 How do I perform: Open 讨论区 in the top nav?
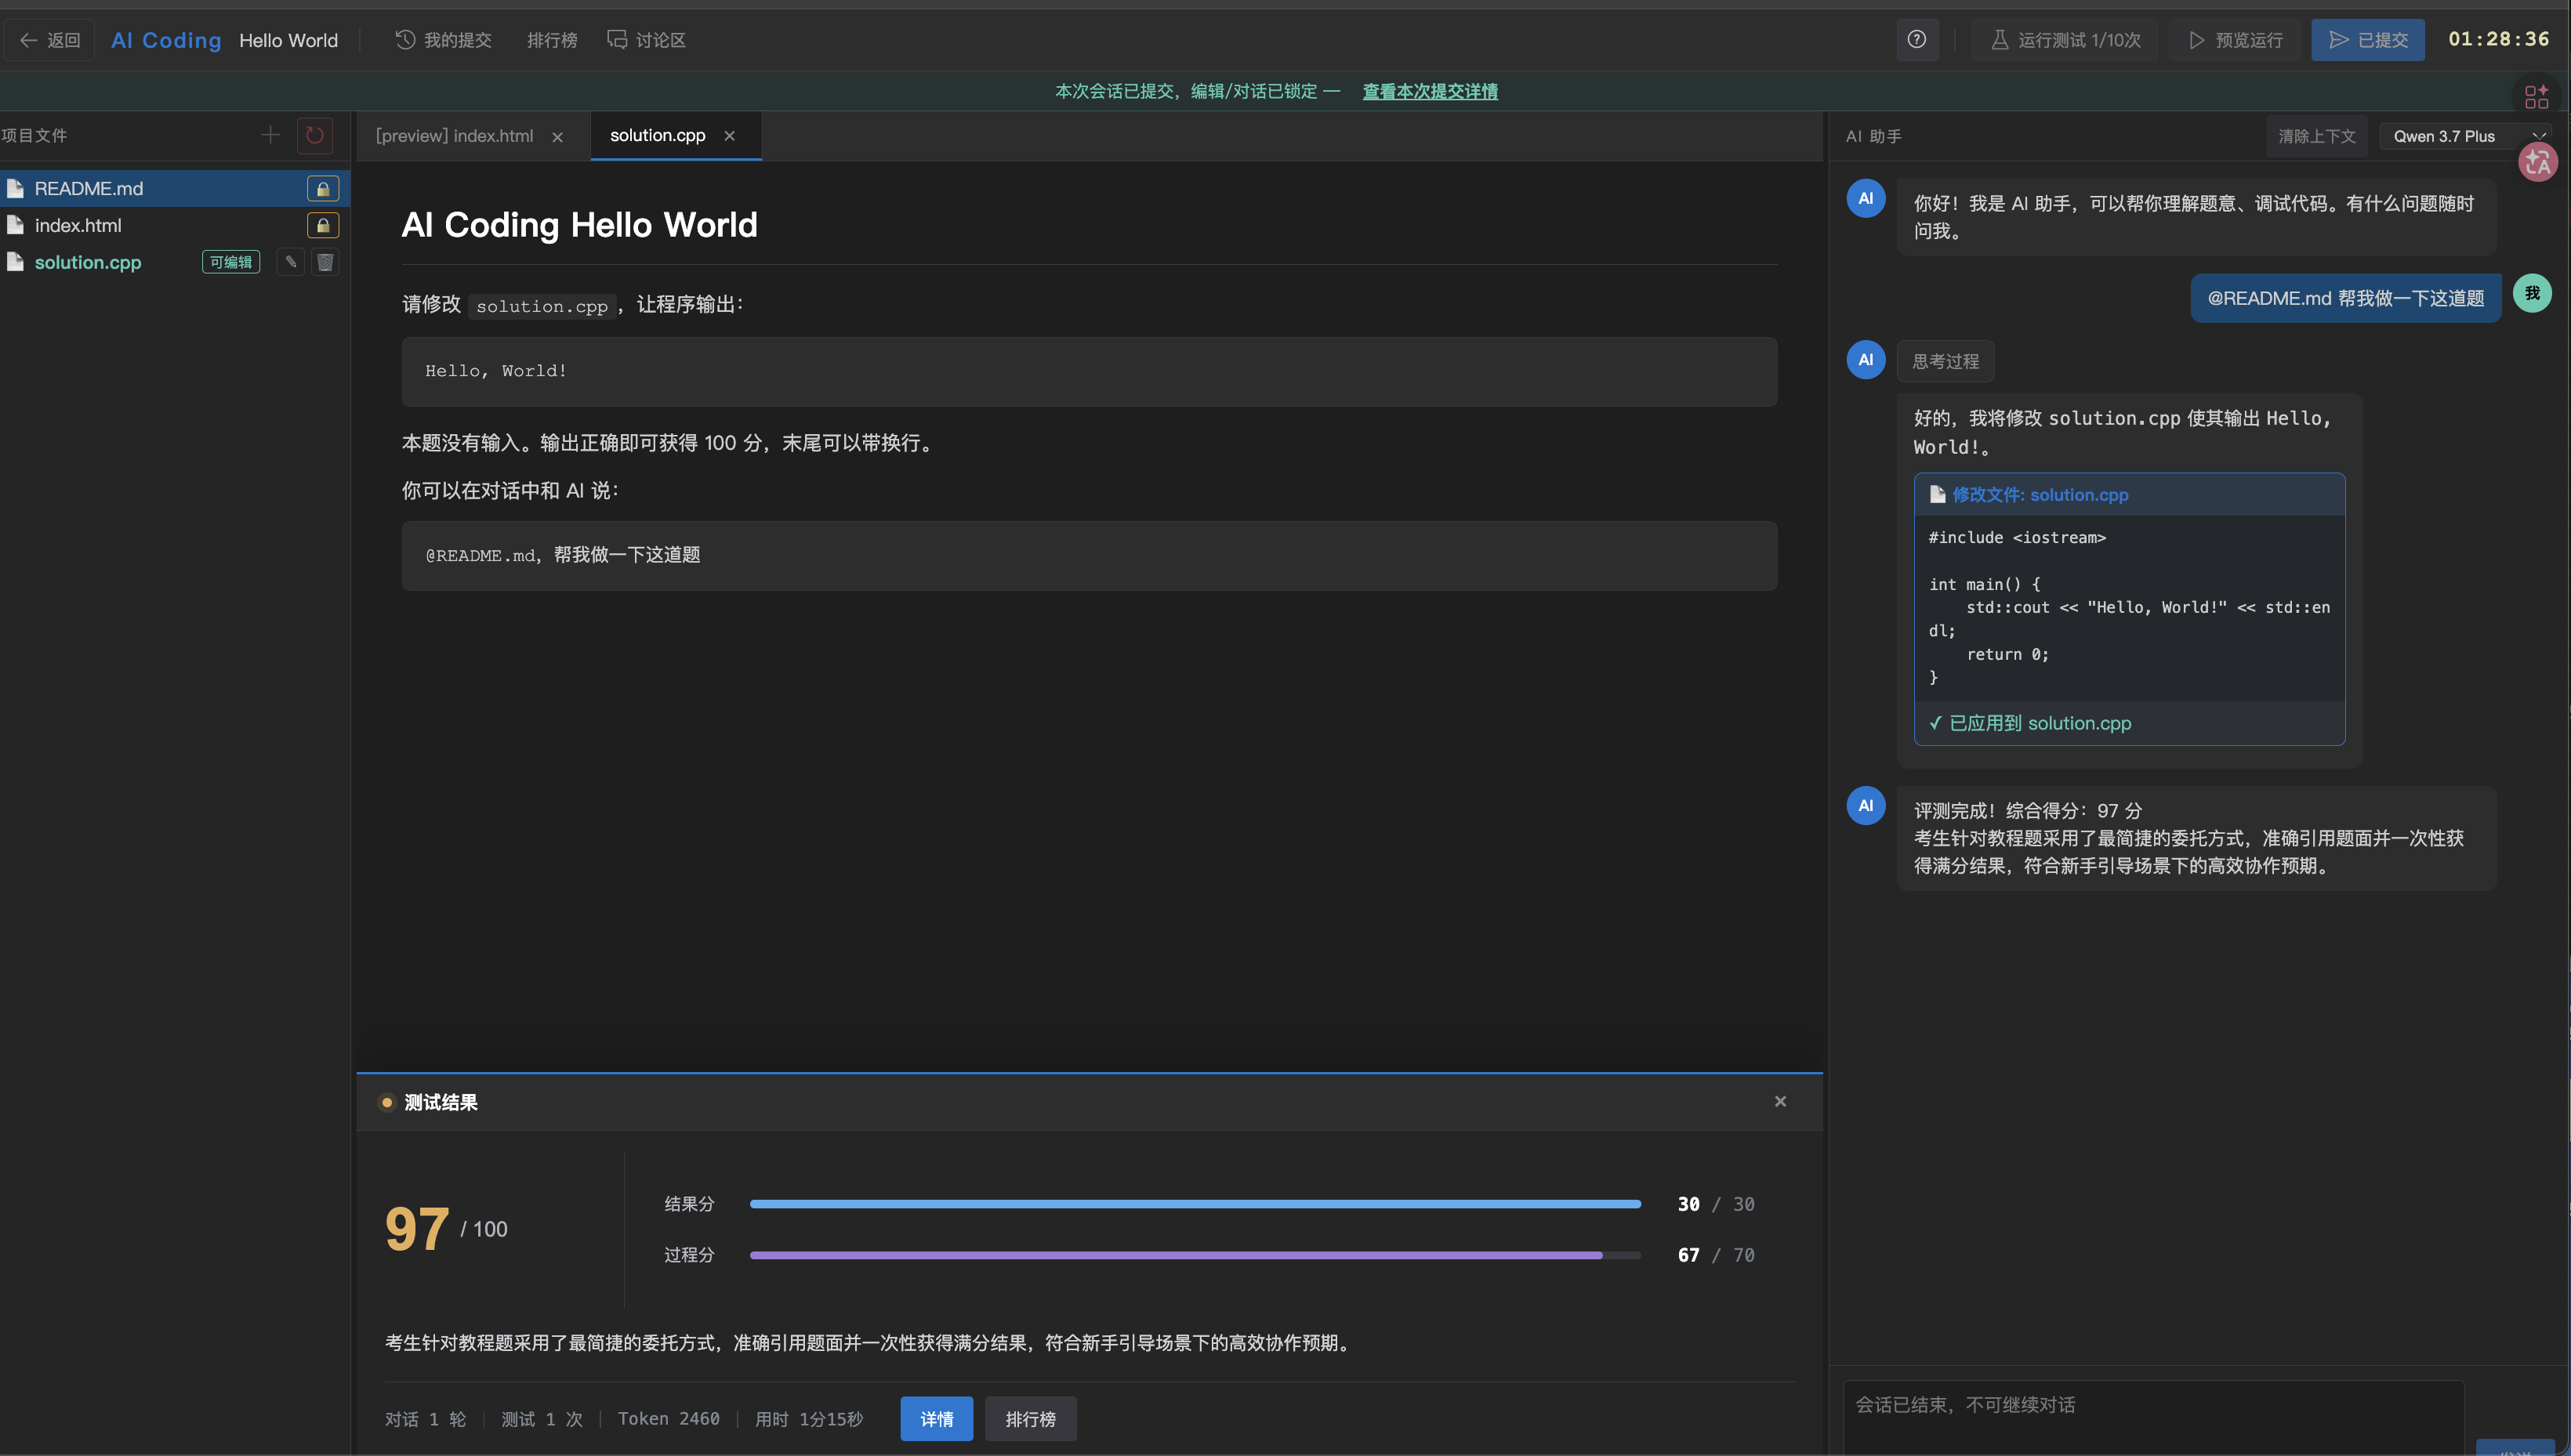click(x=647, y=40)
